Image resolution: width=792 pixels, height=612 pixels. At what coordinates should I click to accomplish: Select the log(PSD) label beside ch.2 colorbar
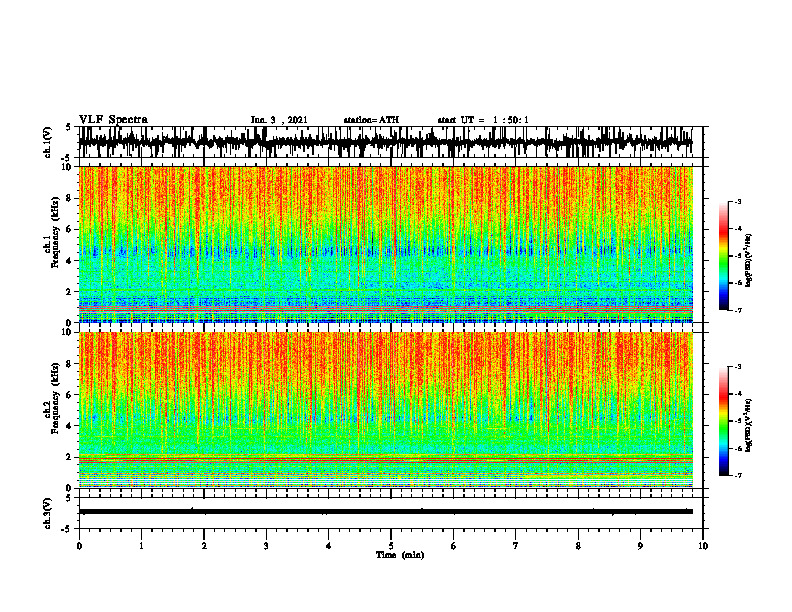pyautogui.click(x=749, y=425)
